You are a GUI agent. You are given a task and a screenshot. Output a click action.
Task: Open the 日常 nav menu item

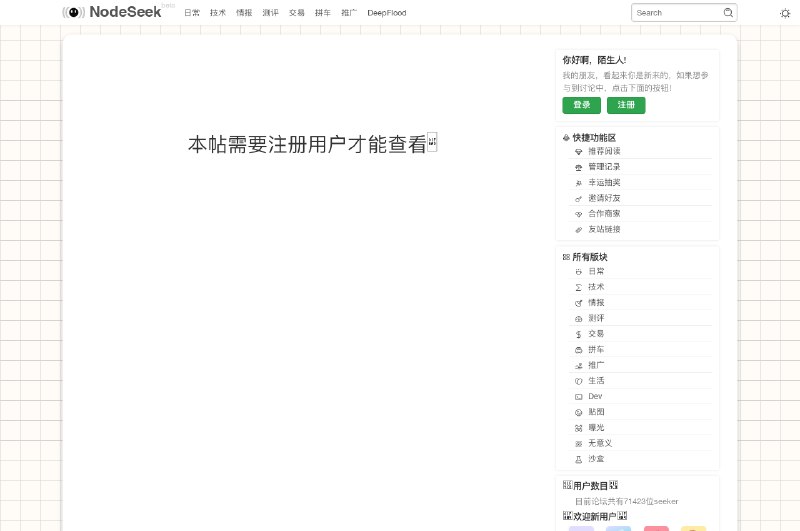(x=192, y=13)
